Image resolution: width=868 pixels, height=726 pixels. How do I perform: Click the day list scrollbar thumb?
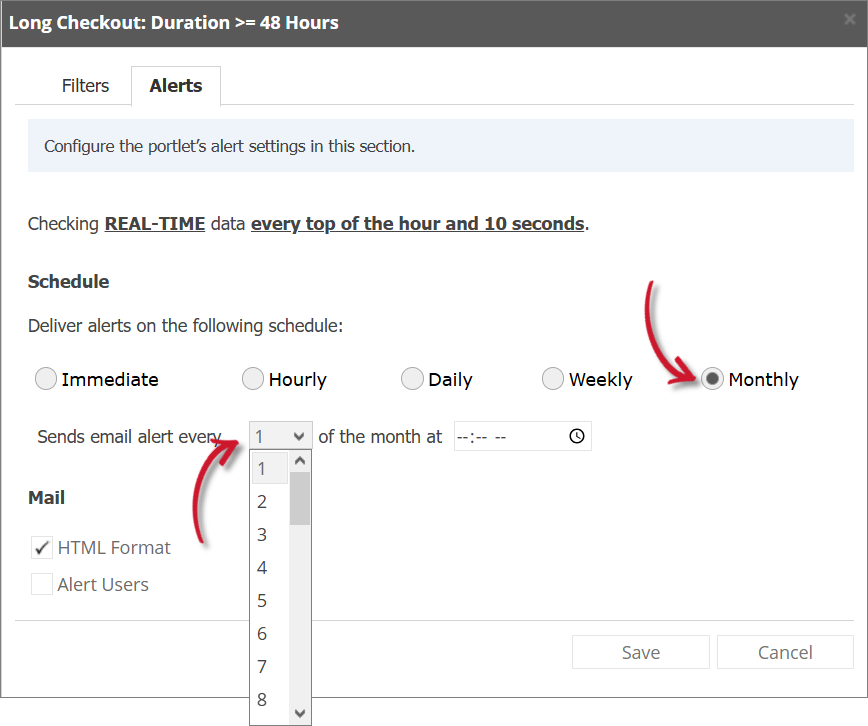[300, 498]
